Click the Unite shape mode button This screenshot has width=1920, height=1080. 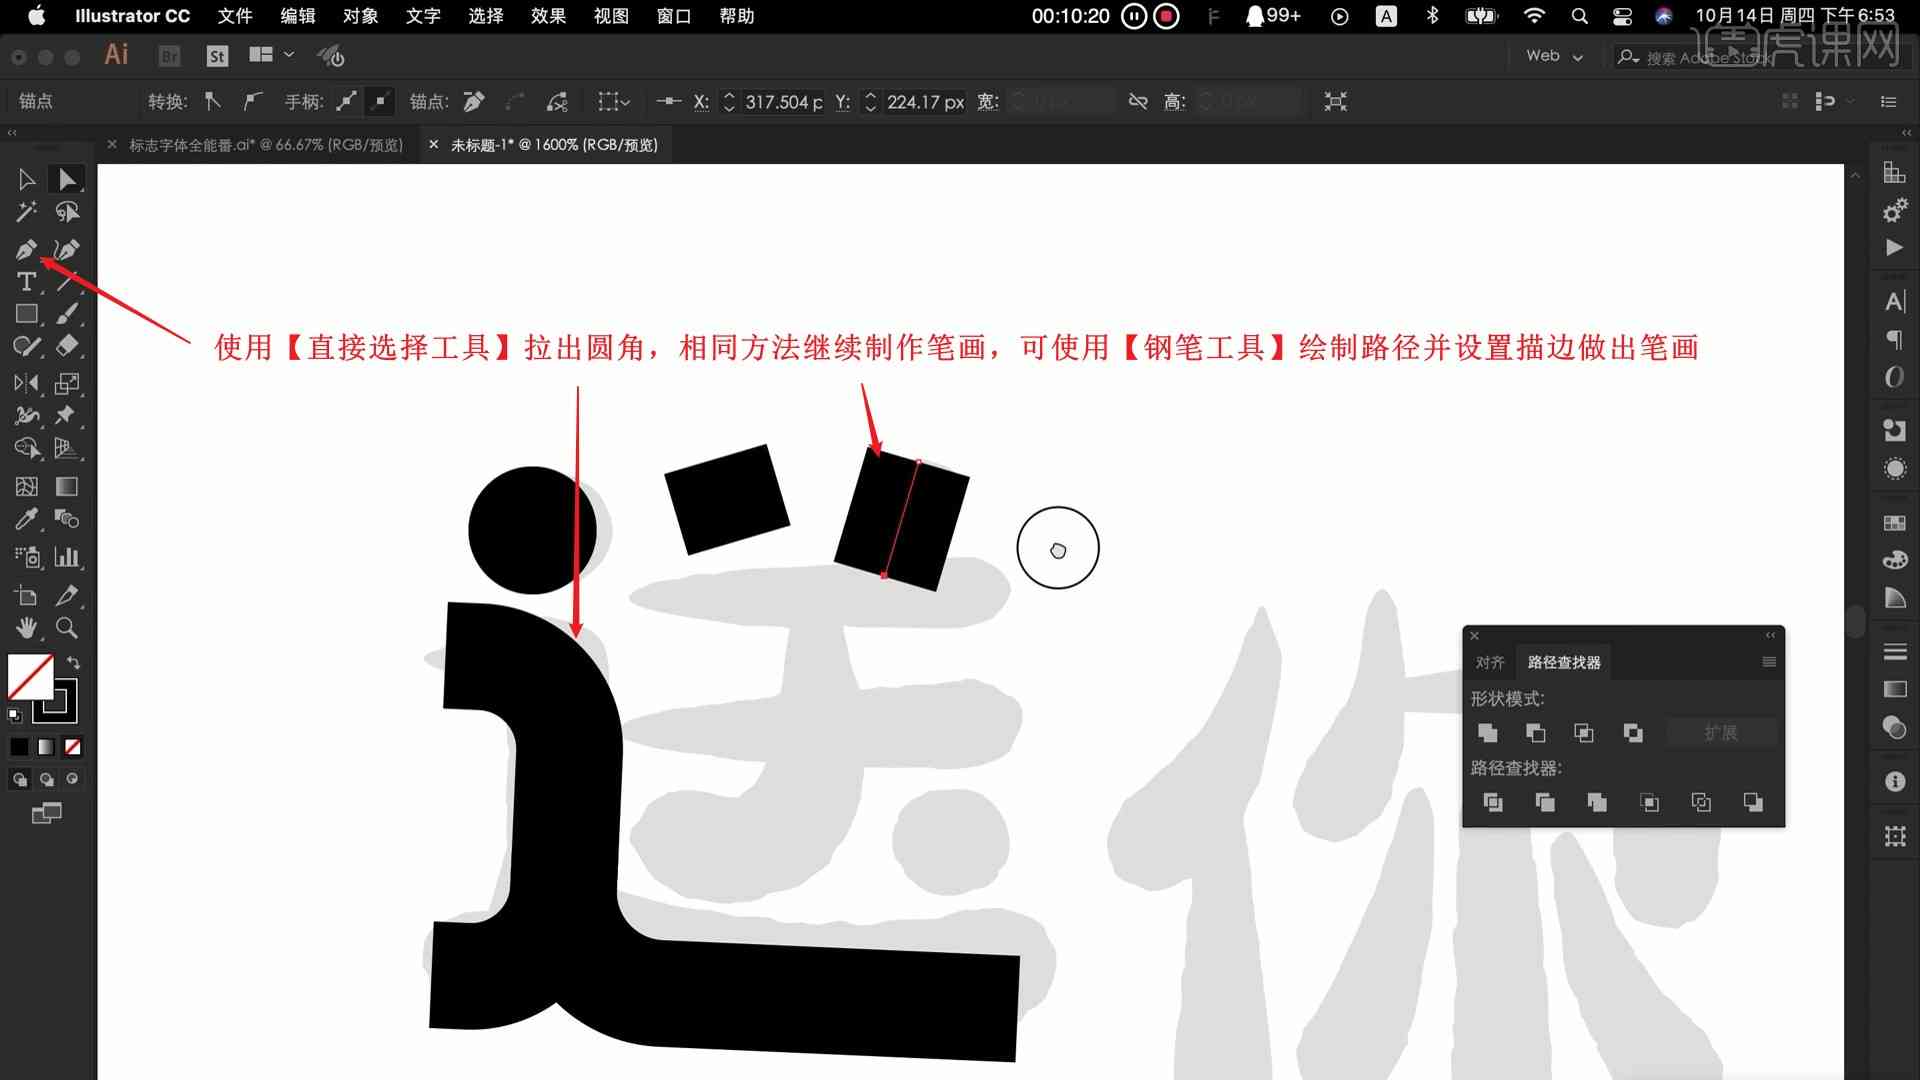pos(1487,733)
